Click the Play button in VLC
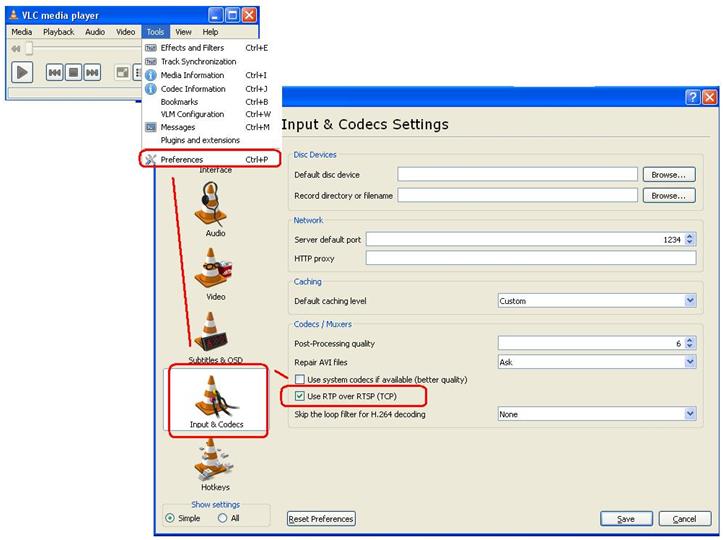The width and height of the screenshot is (724, 540). (x=22, y=72)
